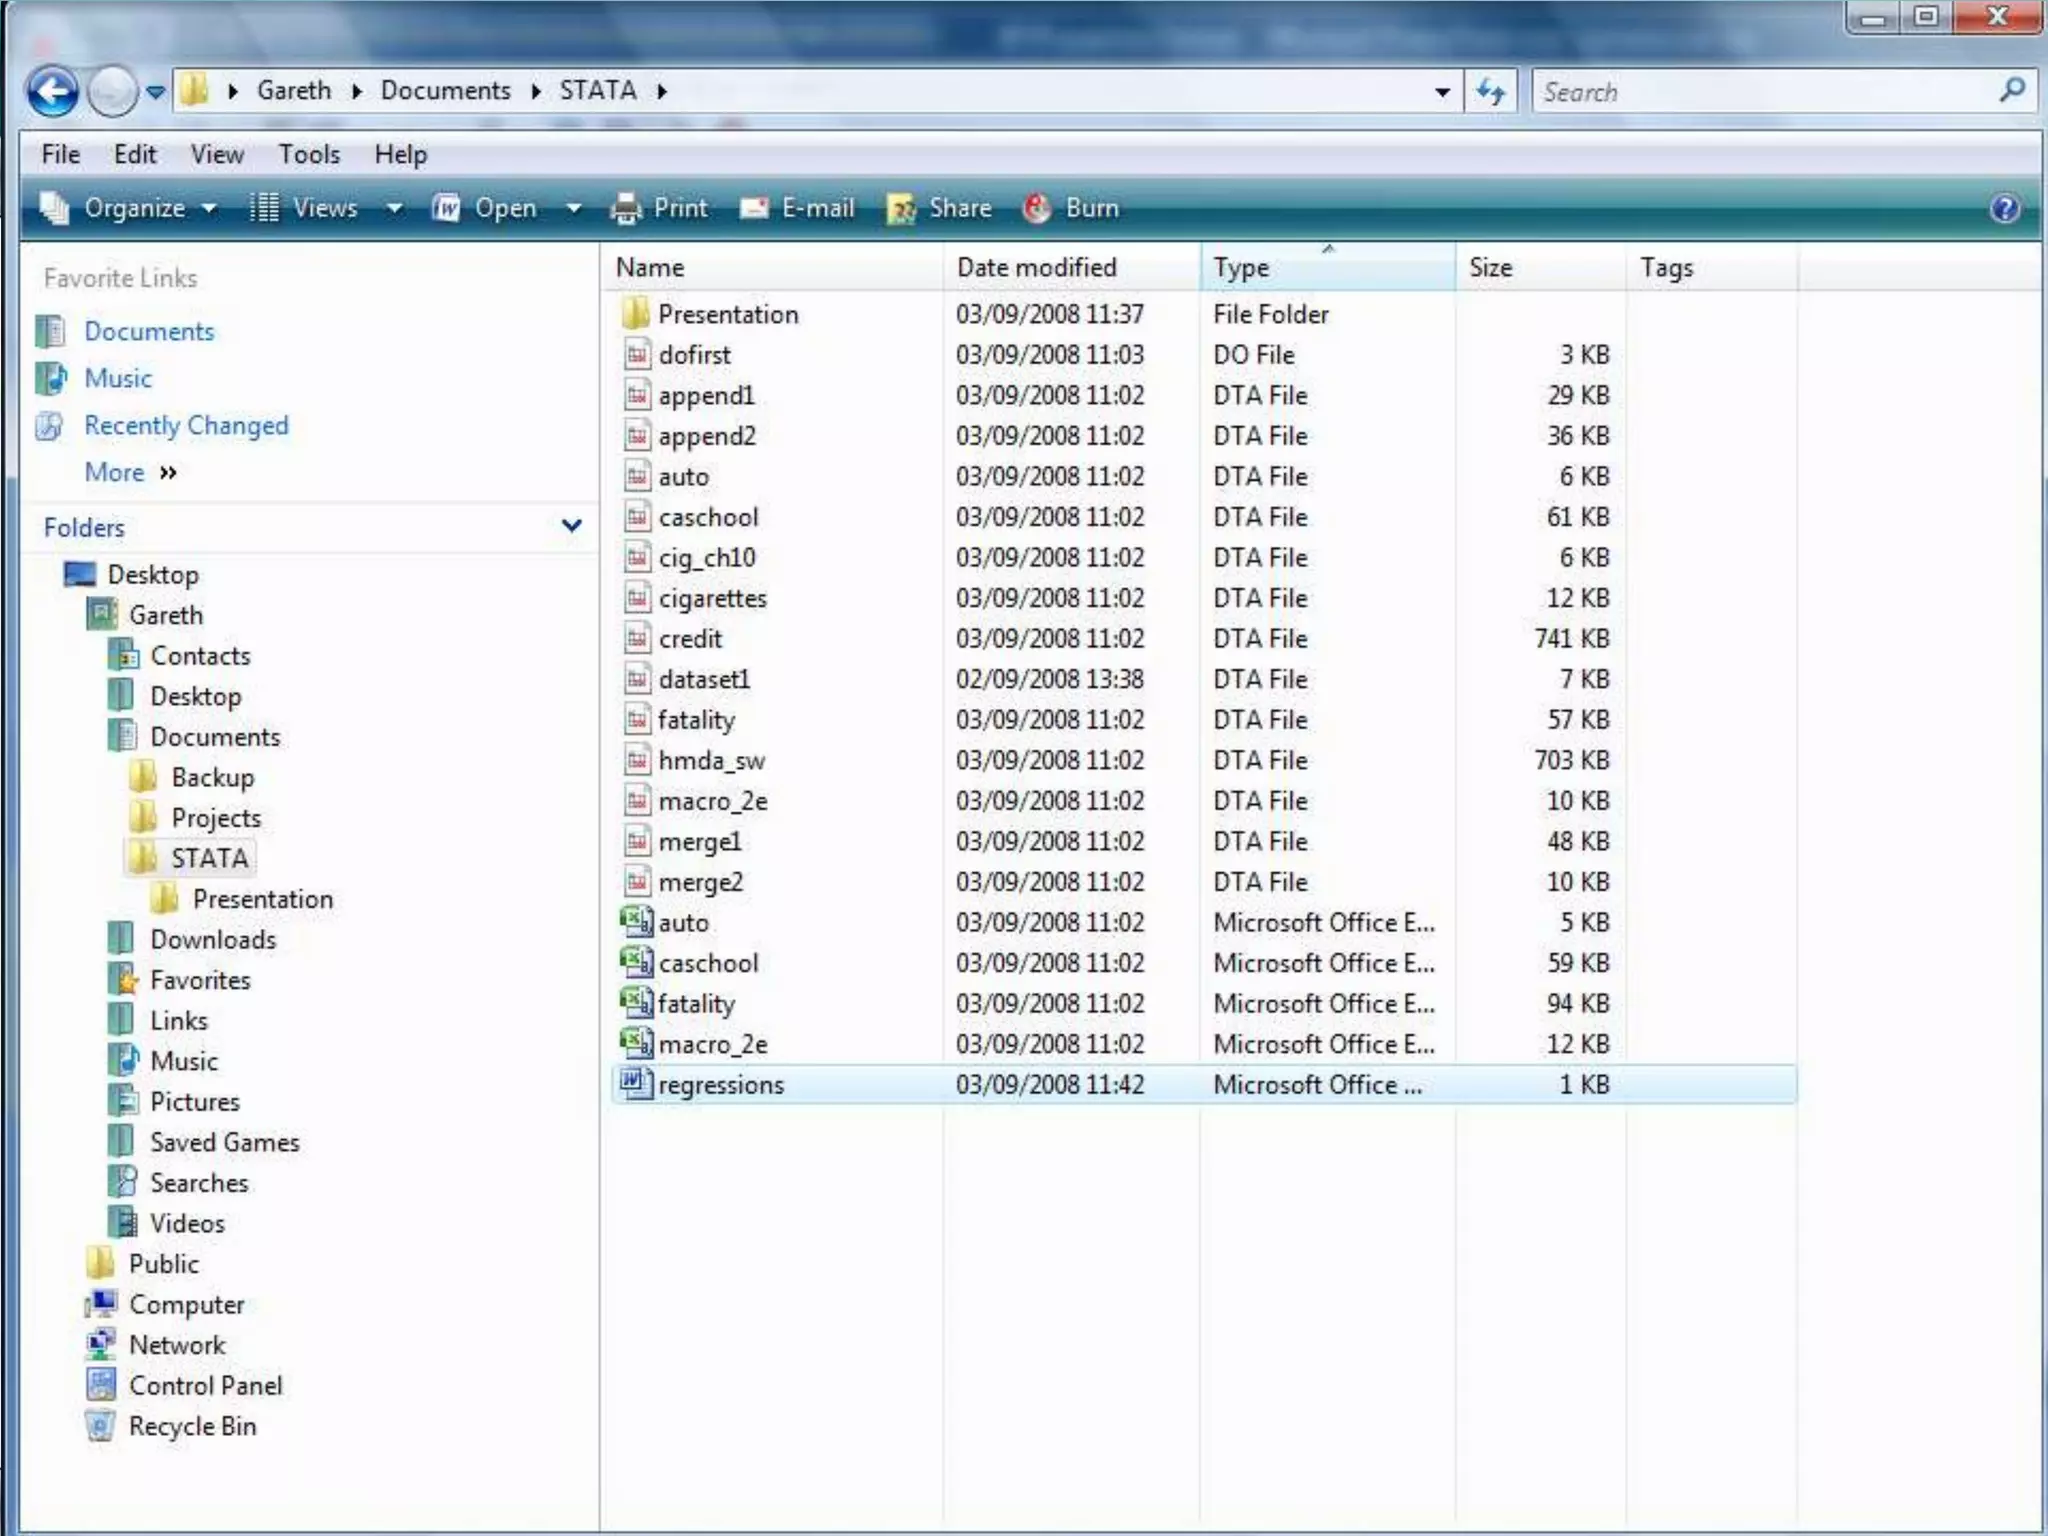2048x1536 pixels.
Task: Click the Share toolbar button
Action: (x=939, y=208)
